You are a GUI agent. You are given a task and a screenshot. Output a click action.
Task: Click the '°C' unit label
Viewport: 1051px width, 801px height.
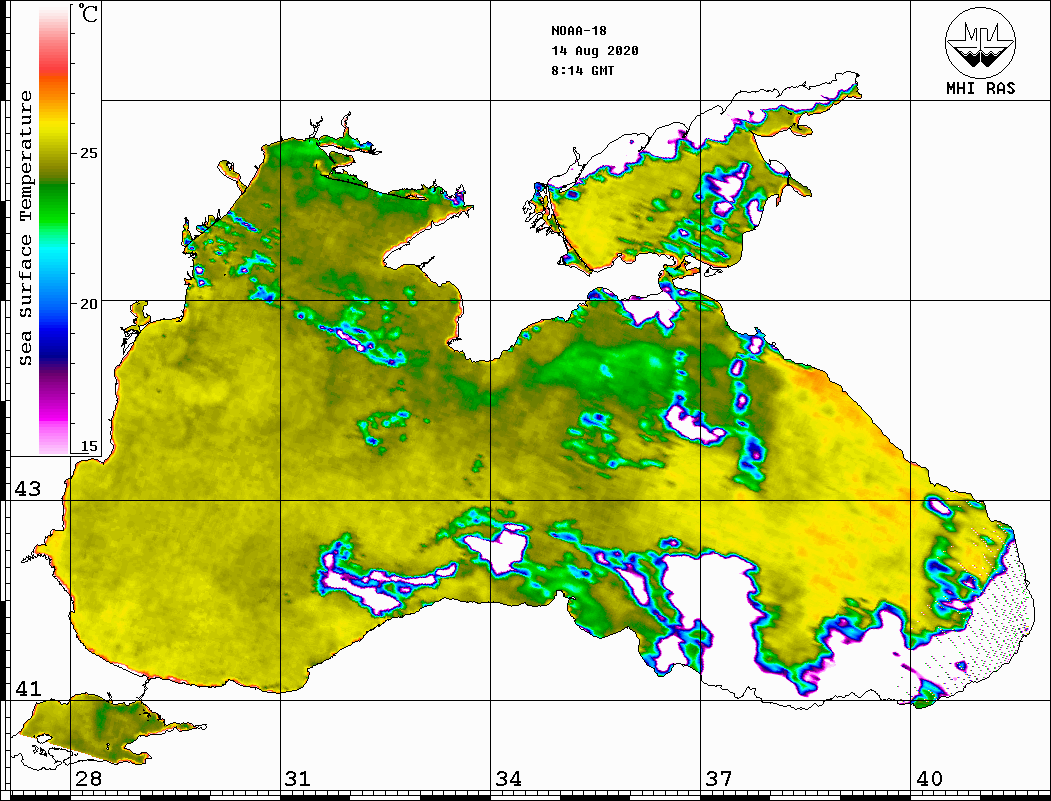pyautogui.click(x=88, y=13)
